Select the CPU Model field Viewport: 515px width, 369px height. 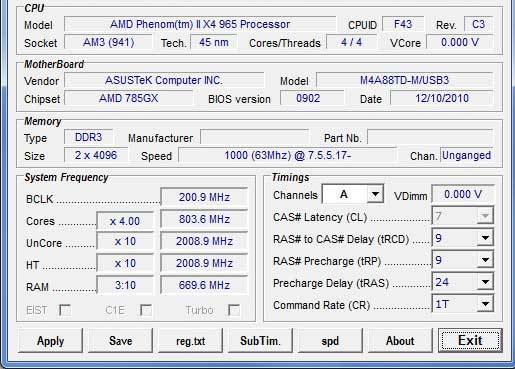coord(200,24)
